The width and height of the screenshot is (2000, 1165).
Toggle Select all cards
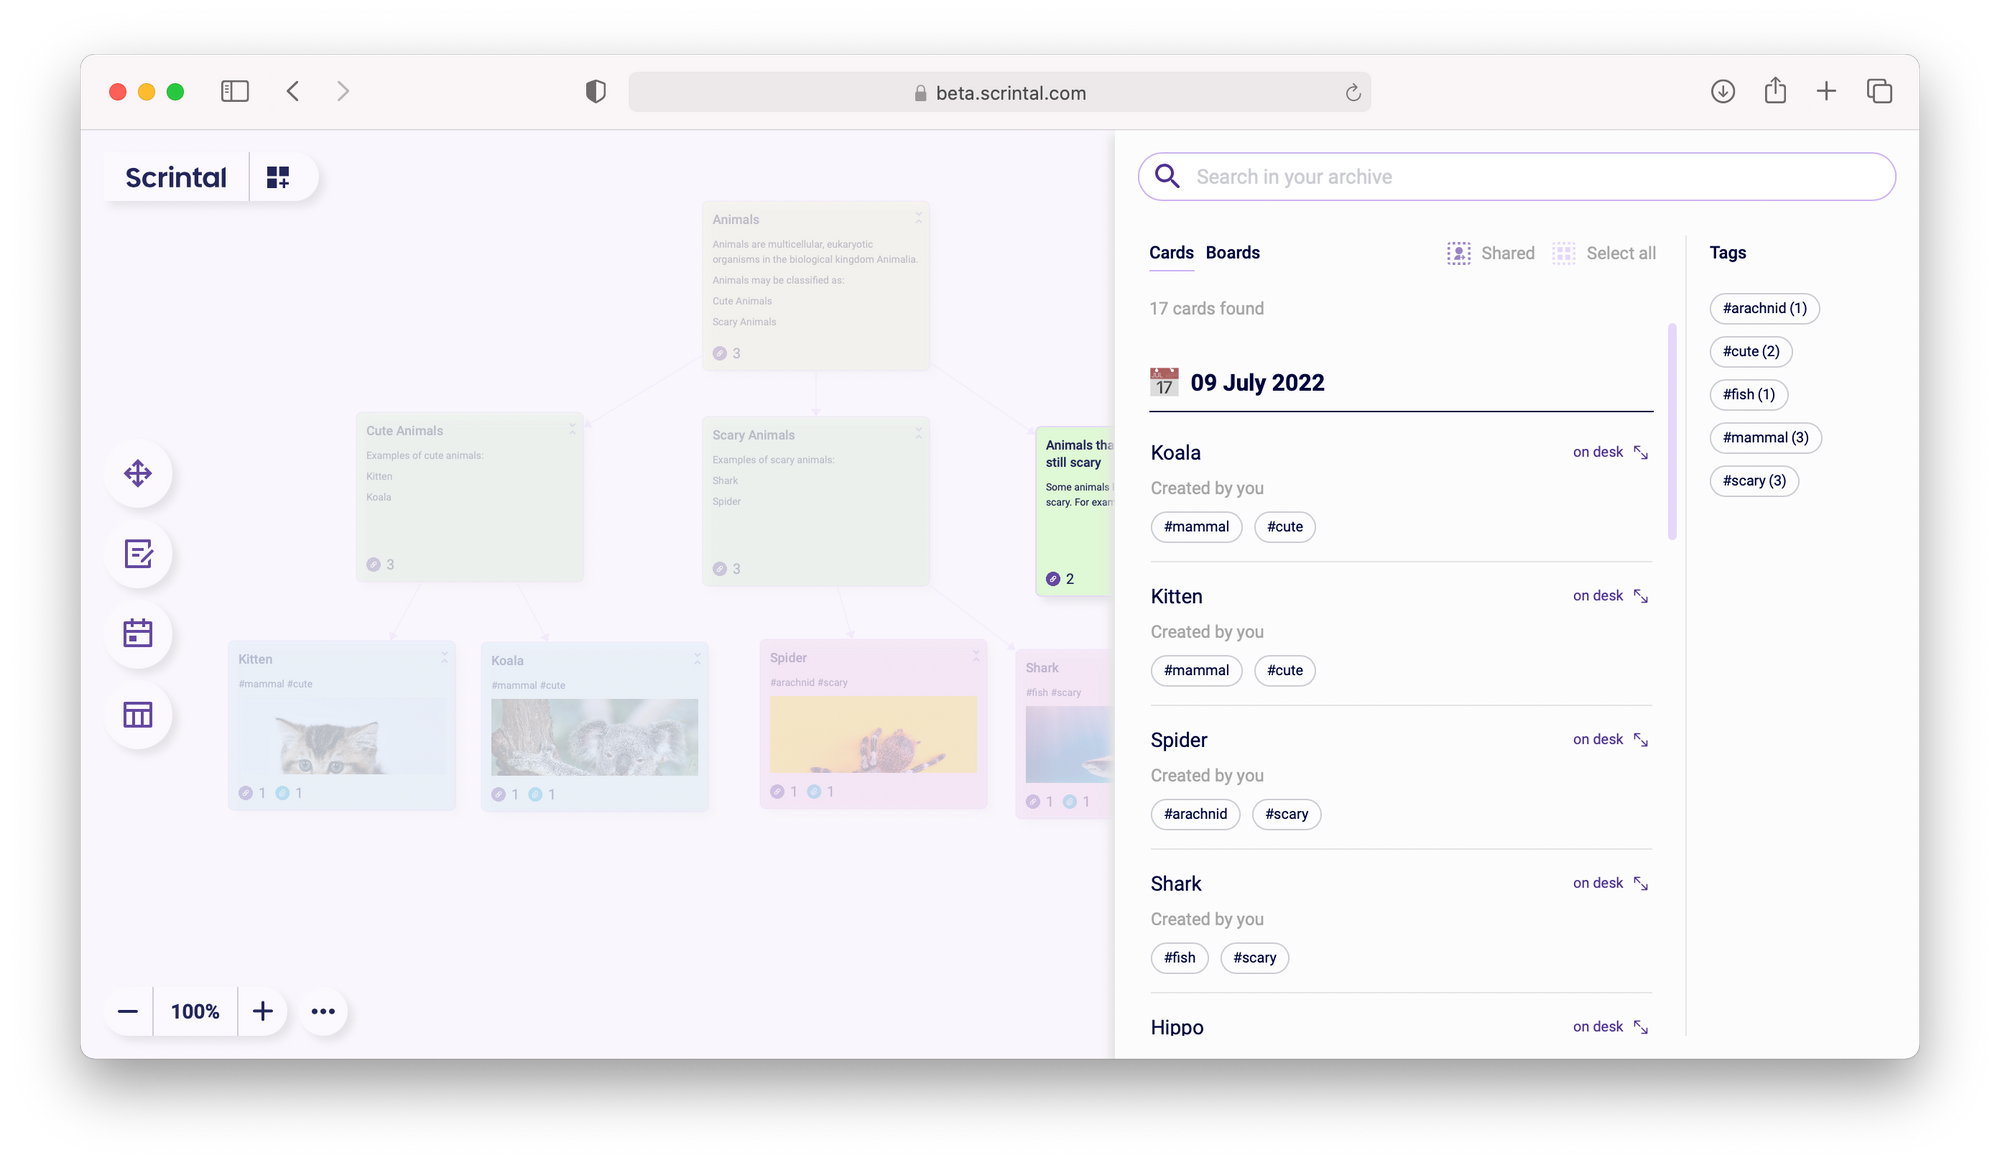pos(1604,253)
